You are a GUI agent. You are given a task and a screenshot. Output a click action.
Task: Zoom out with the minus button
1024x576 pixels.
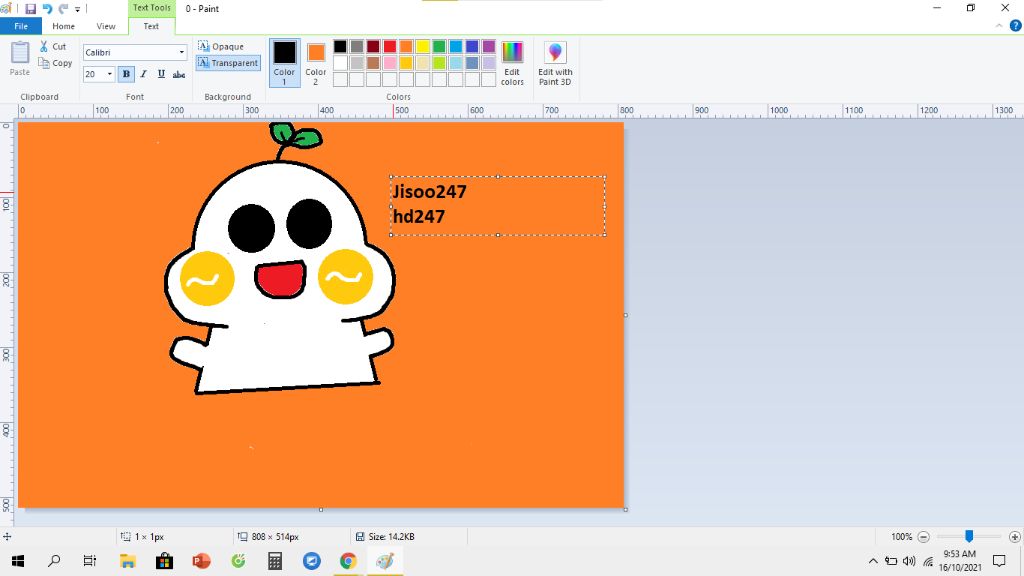point(923,537)
